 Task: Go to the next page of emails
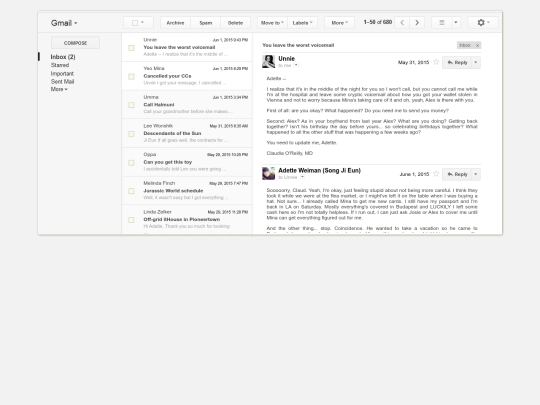(417, 23)
